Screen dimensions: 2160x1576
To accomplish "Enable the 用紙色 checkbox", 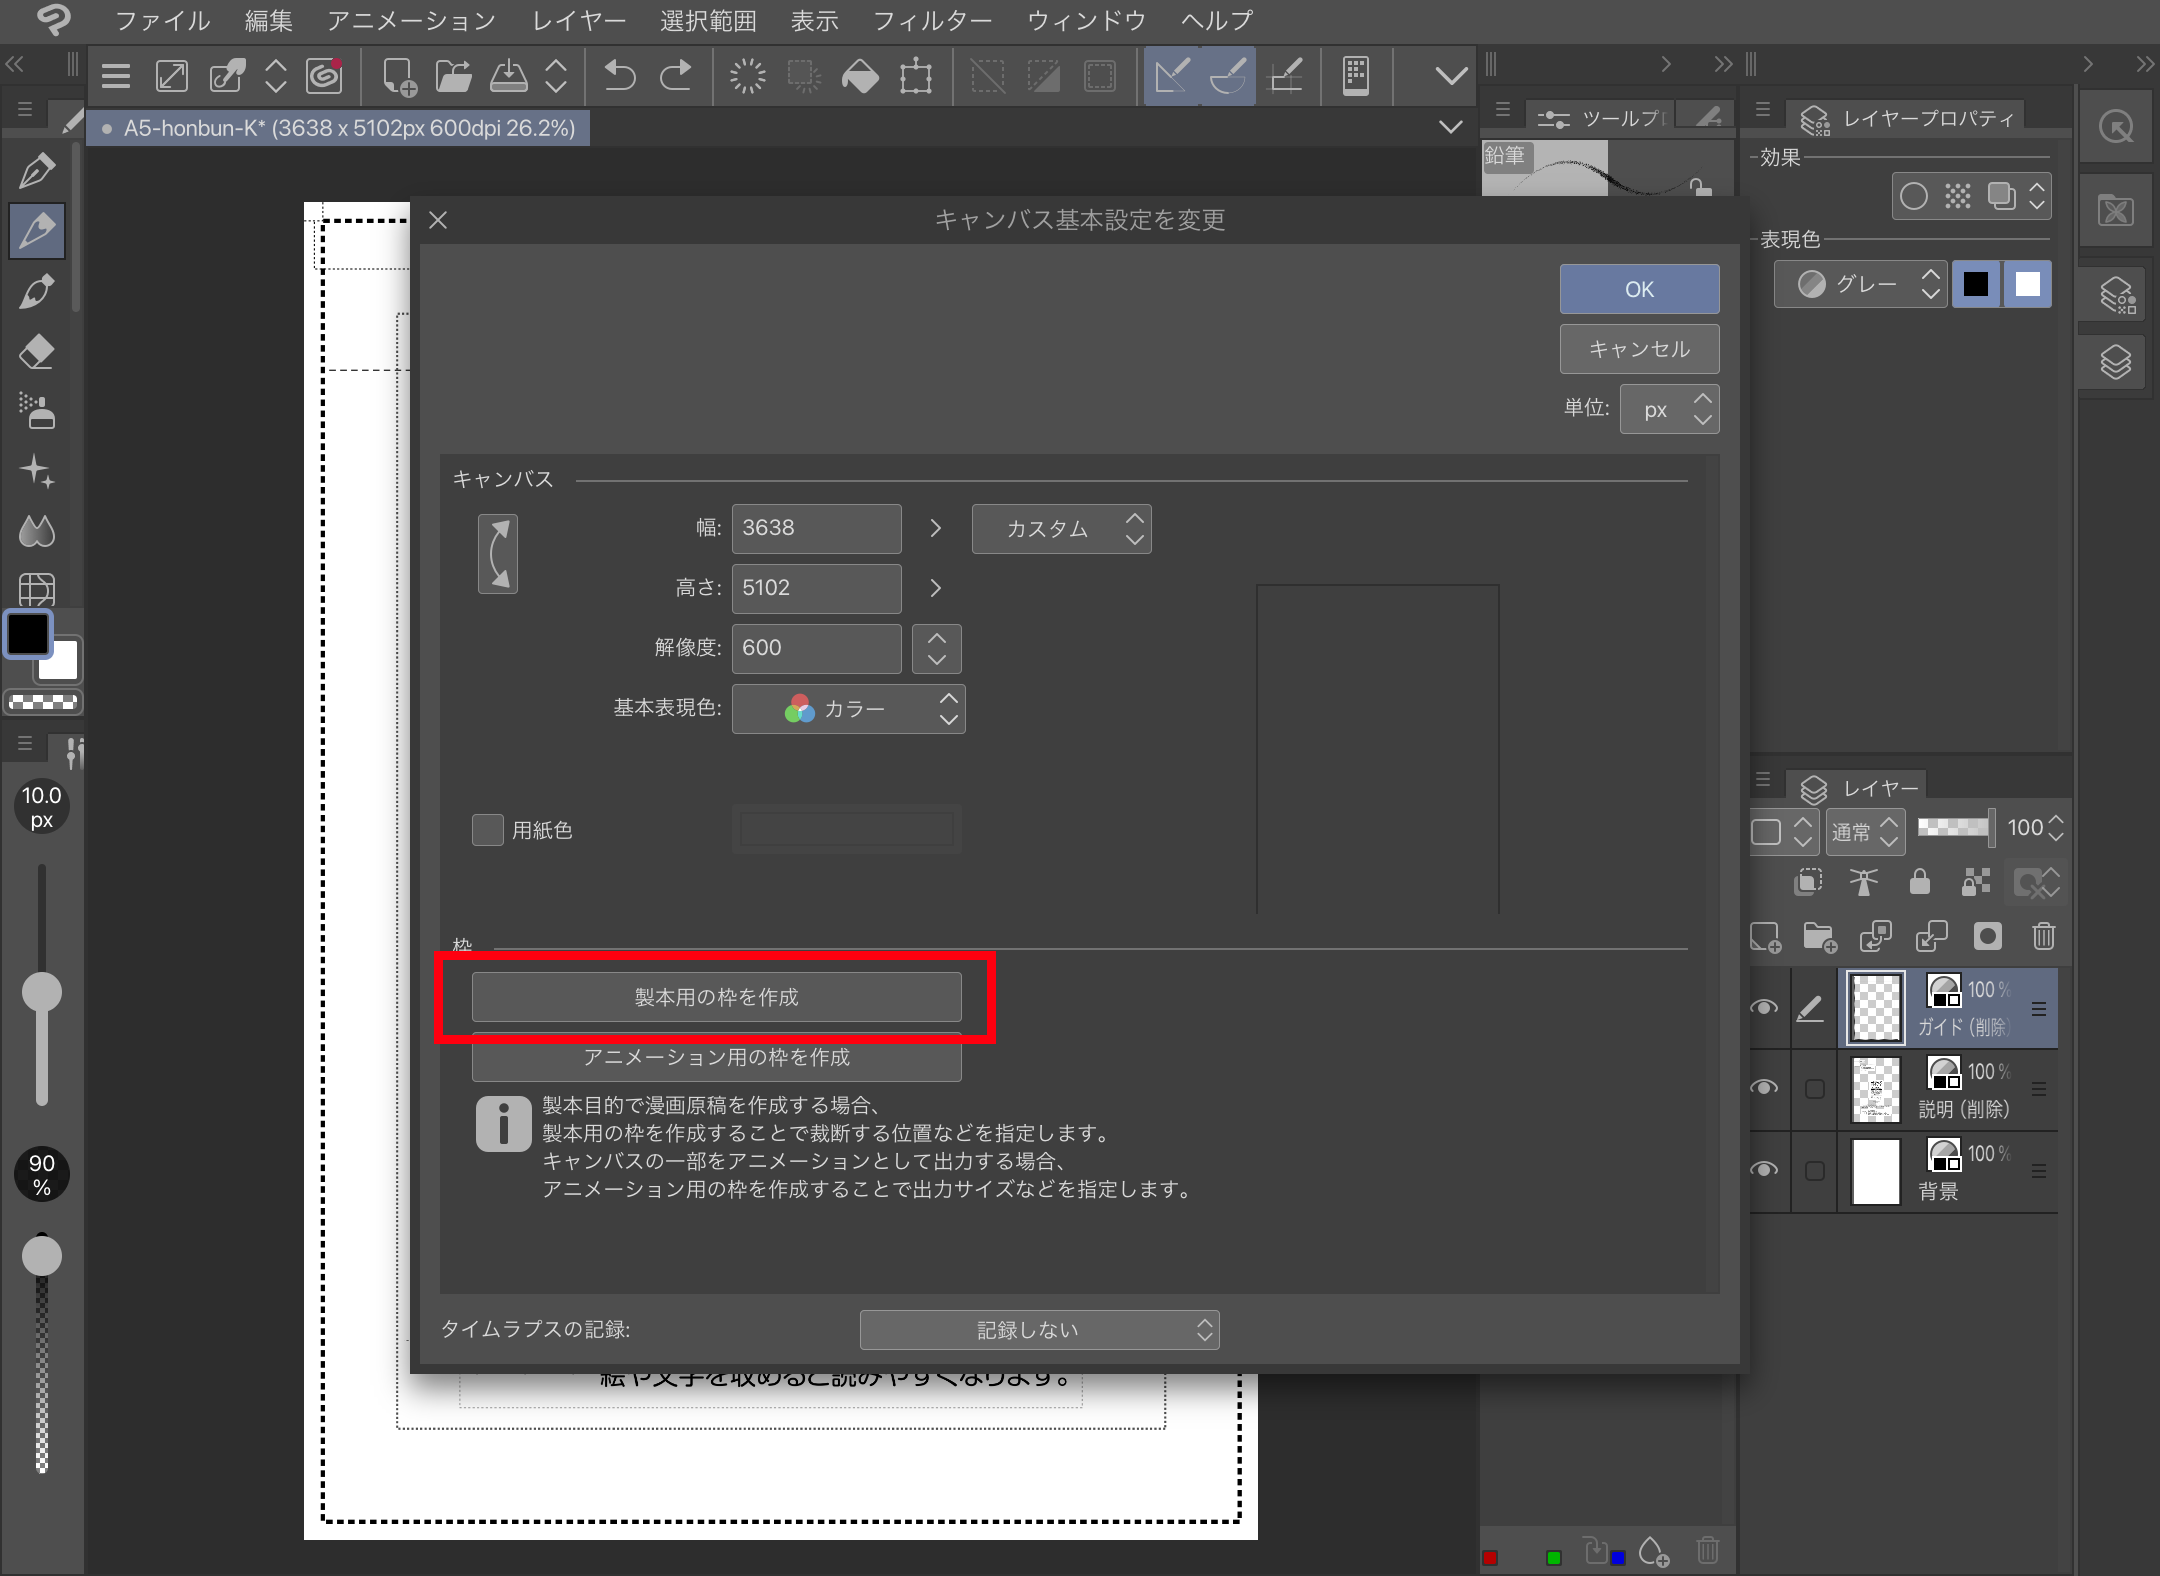I will (x=488, y=830).
